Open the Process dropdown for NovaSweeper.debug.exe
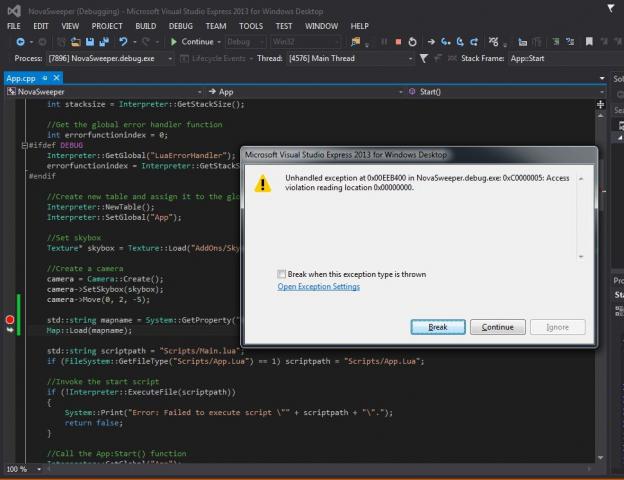Screen dimensions: 624x480 (111, 58)
